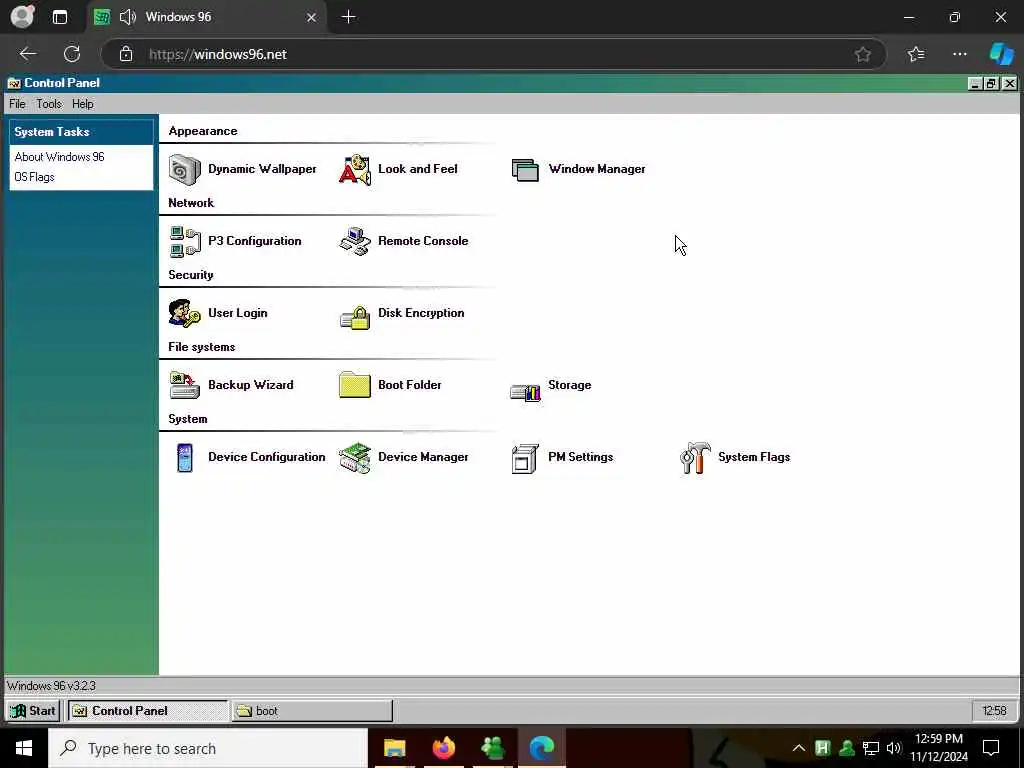Click the OS Flags link
This screenshot has width=1024, height=768.
click(35, 177)
